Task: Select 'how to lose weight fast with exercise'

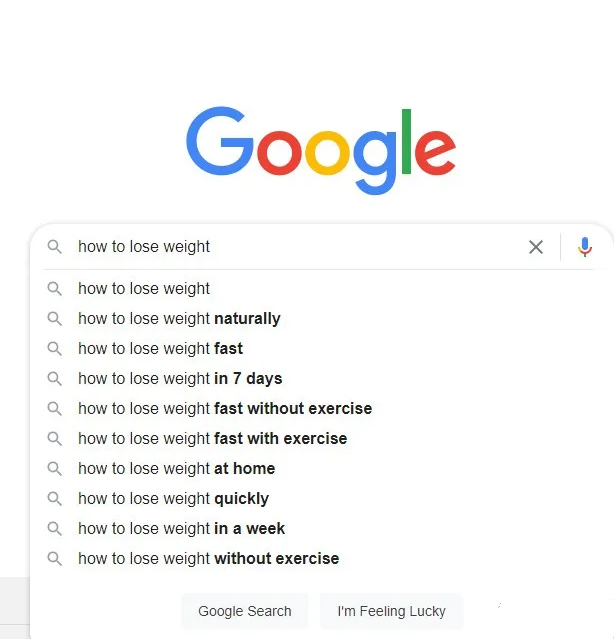Action: point(318,438)
